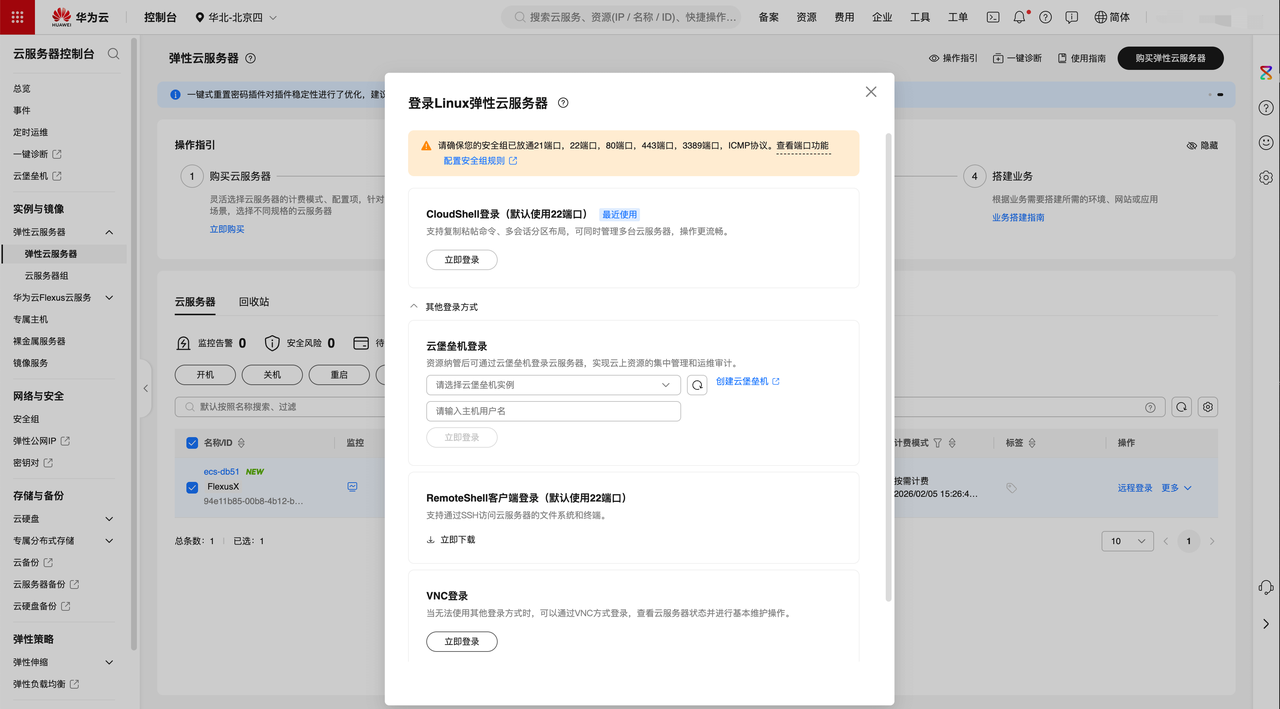The width and height of the screenshot is (1280, 709).
Task: Click the refresh icon above server table
Action: (1182, 407)
